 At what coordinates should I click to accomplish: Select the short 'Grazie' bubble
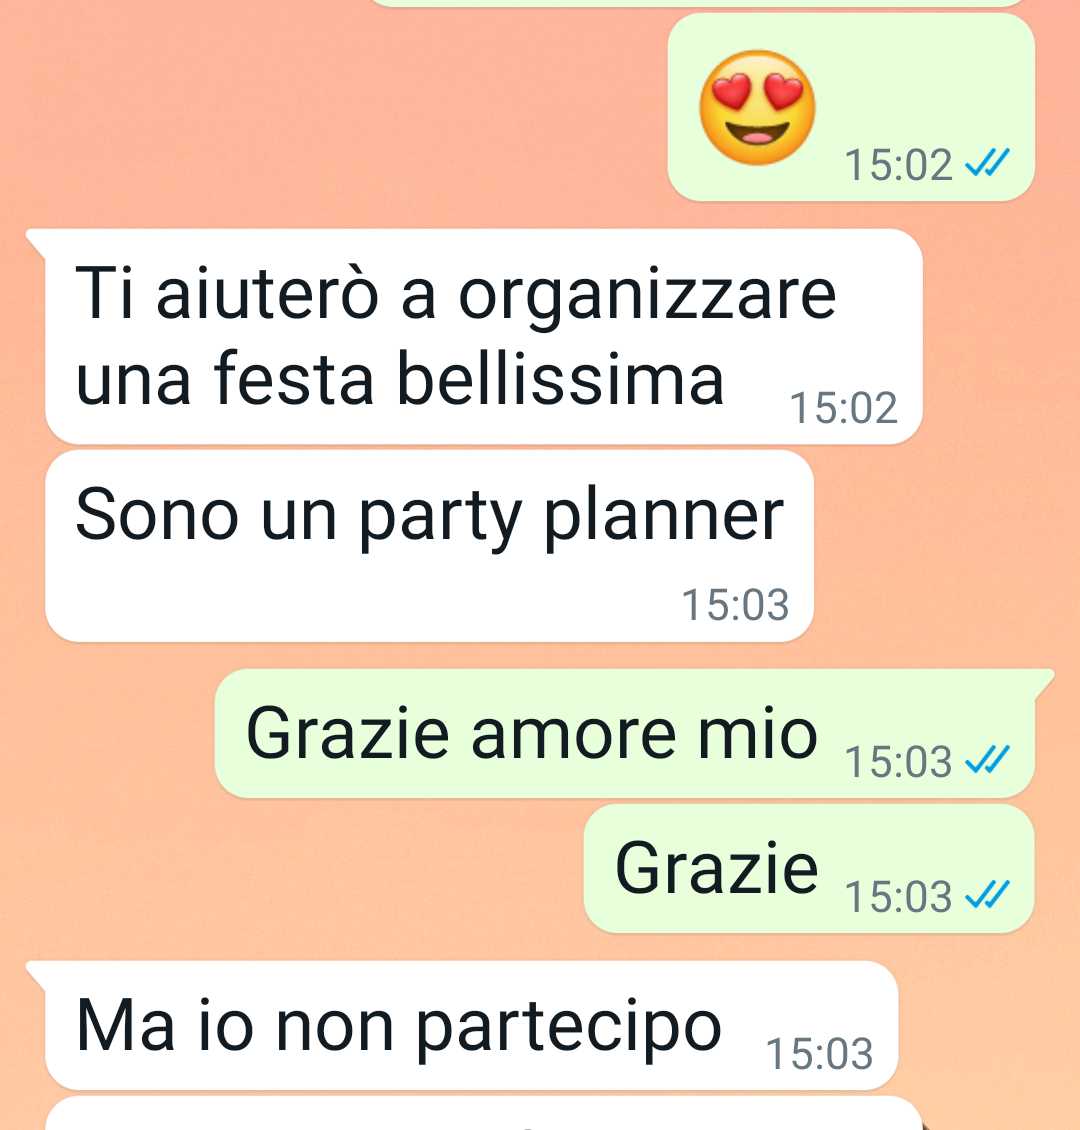coord(809,868)
